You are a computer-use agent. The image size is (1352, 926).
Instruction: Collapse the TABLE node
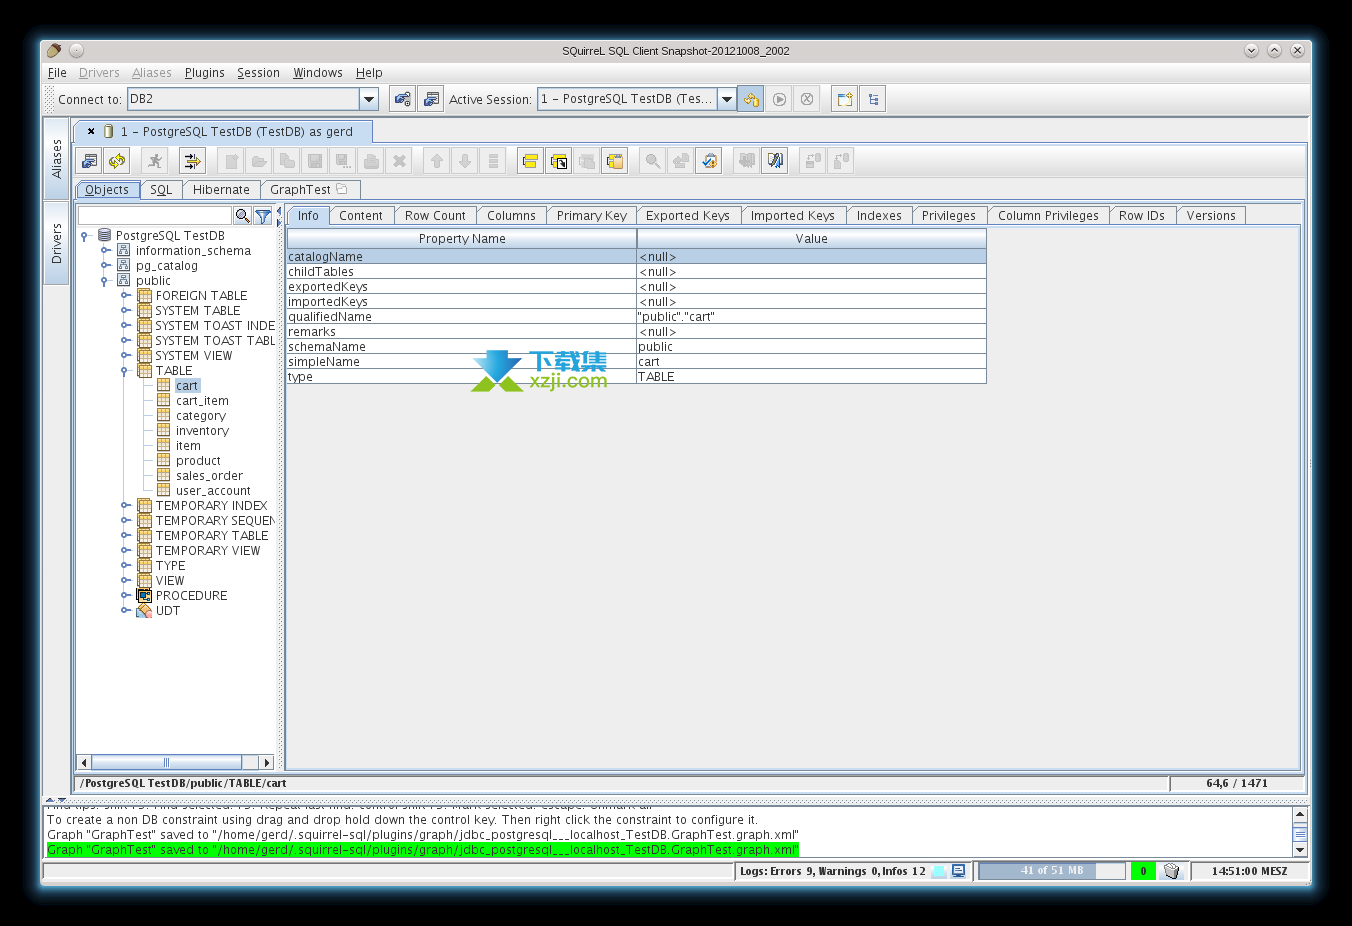(125, 371)
